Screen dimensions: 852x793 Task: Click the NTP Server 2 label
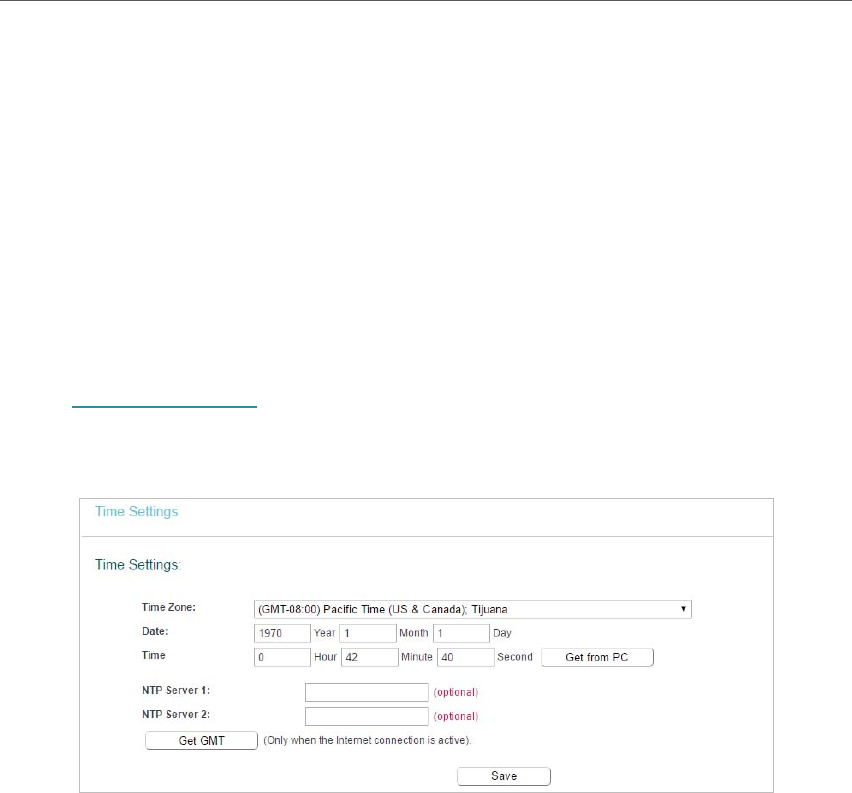point(176,714)
